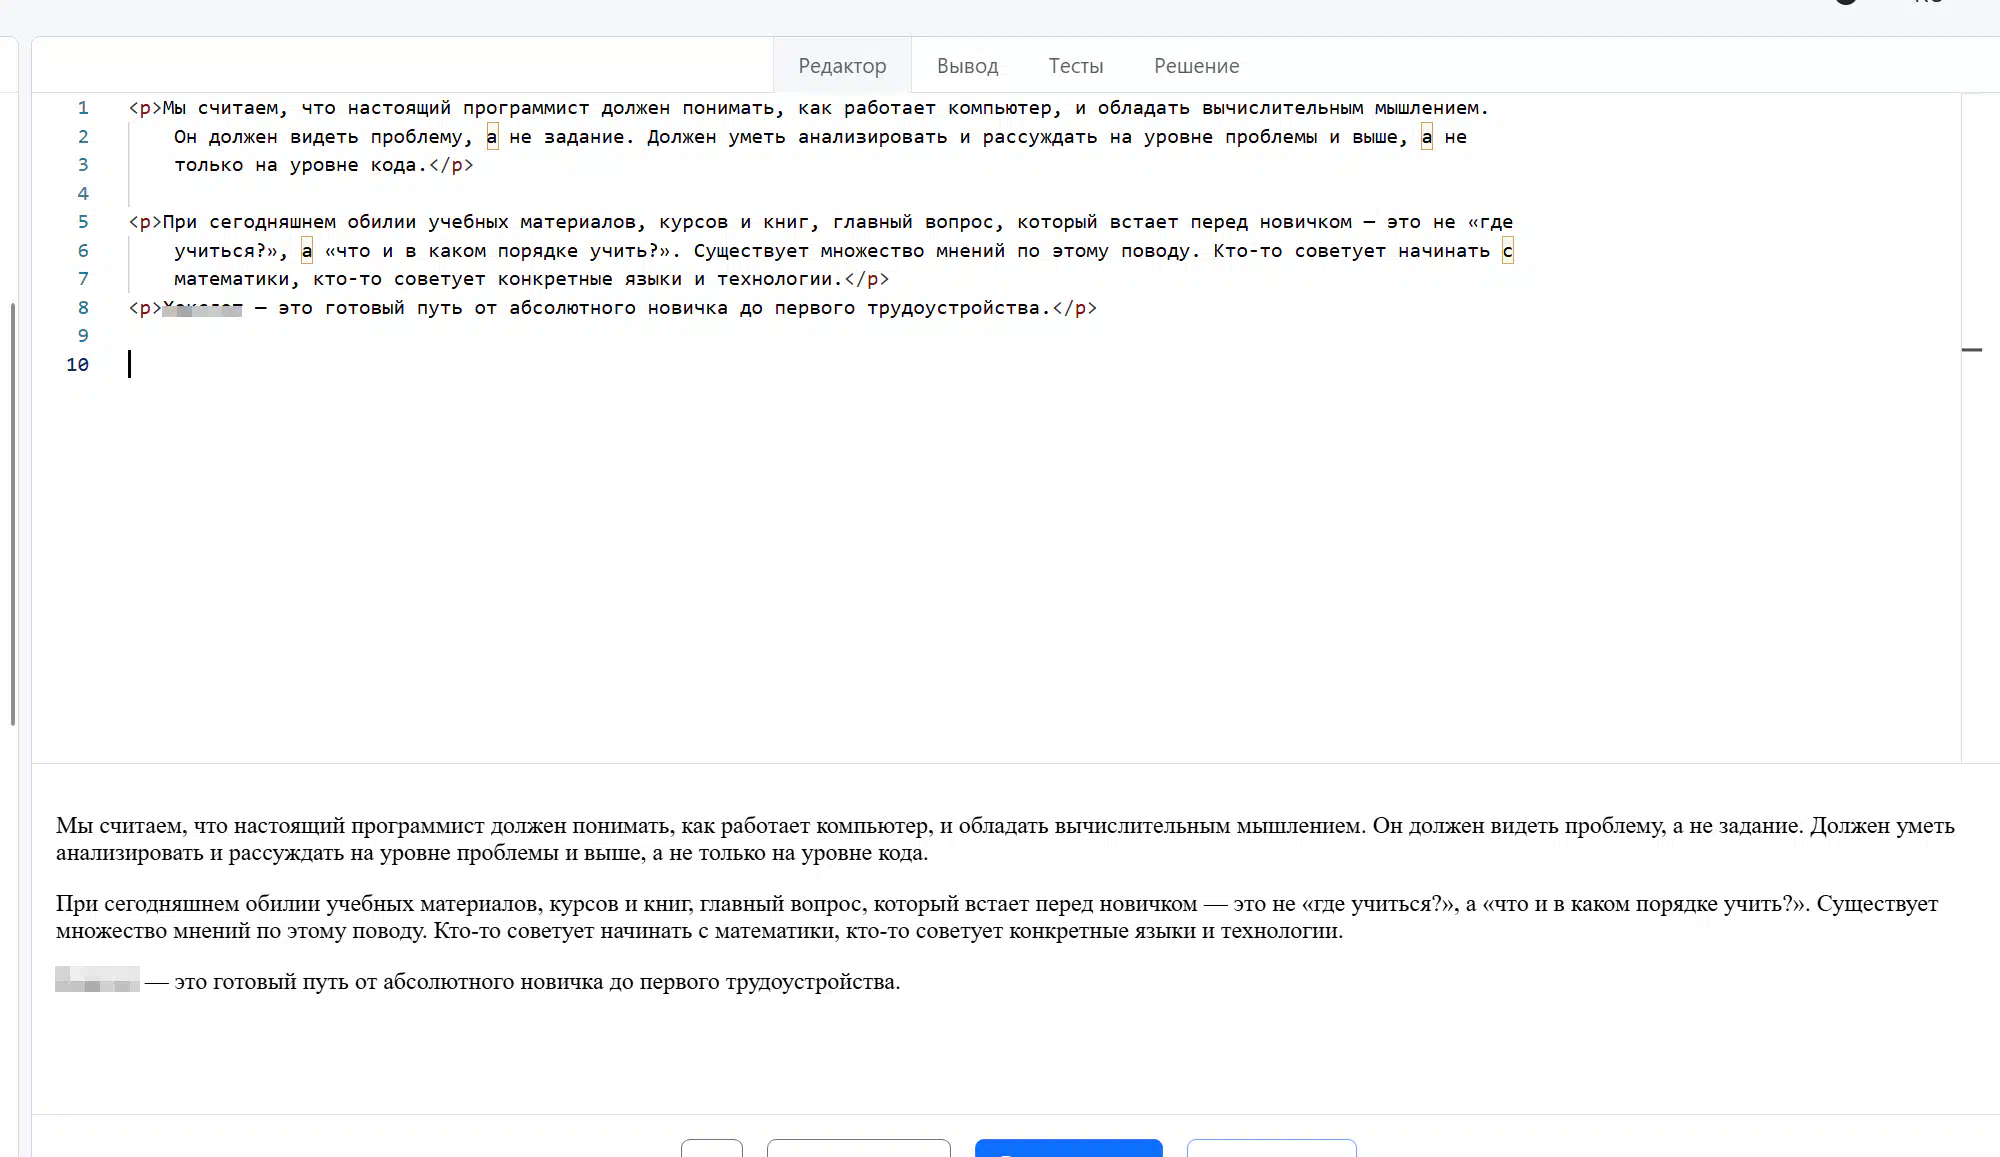Click code line 'только на уровне кода.'
Image resolution: width=2000 pixels, height=1157 pixels.
point(323,165)
